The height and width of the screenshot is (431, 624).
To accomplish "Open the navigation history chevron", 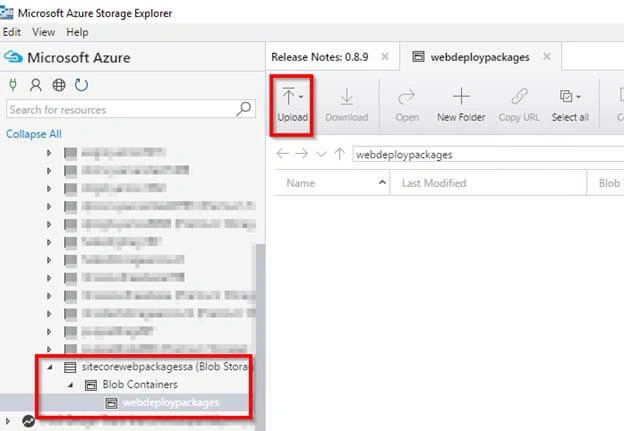I will click(x=321, y=154).
